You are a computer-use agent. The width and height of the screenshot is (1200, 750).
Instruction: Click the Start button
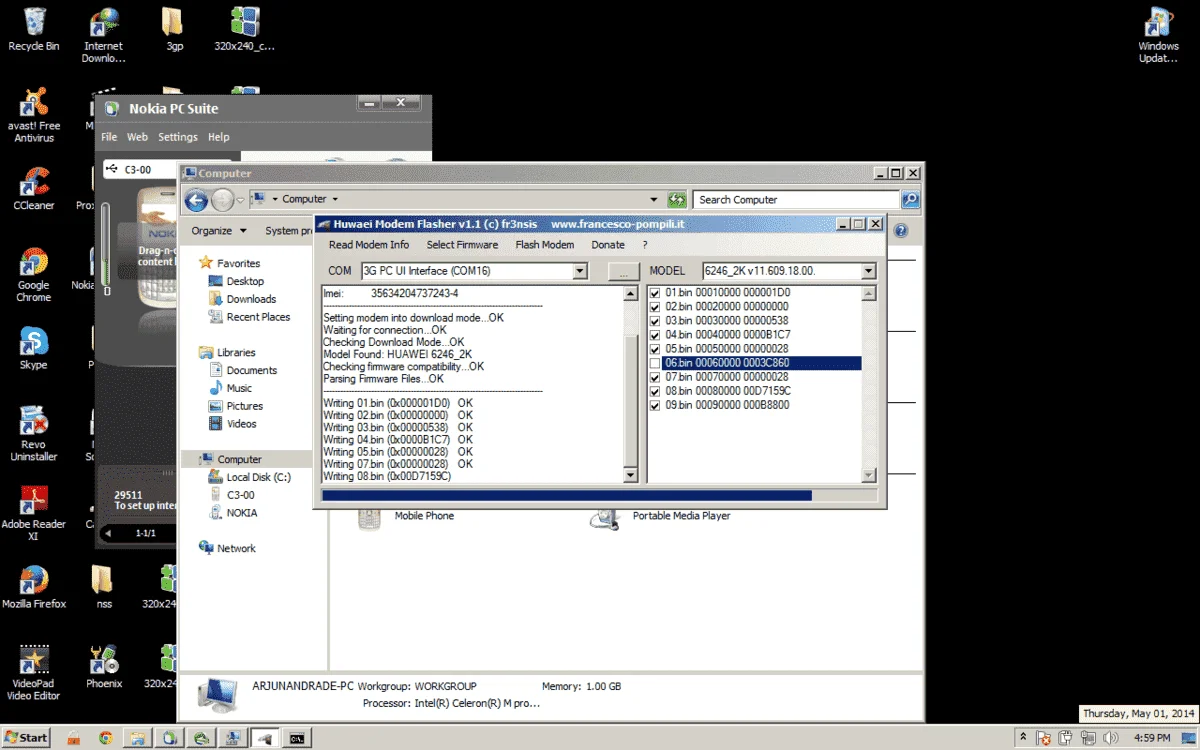click(26, 738)
